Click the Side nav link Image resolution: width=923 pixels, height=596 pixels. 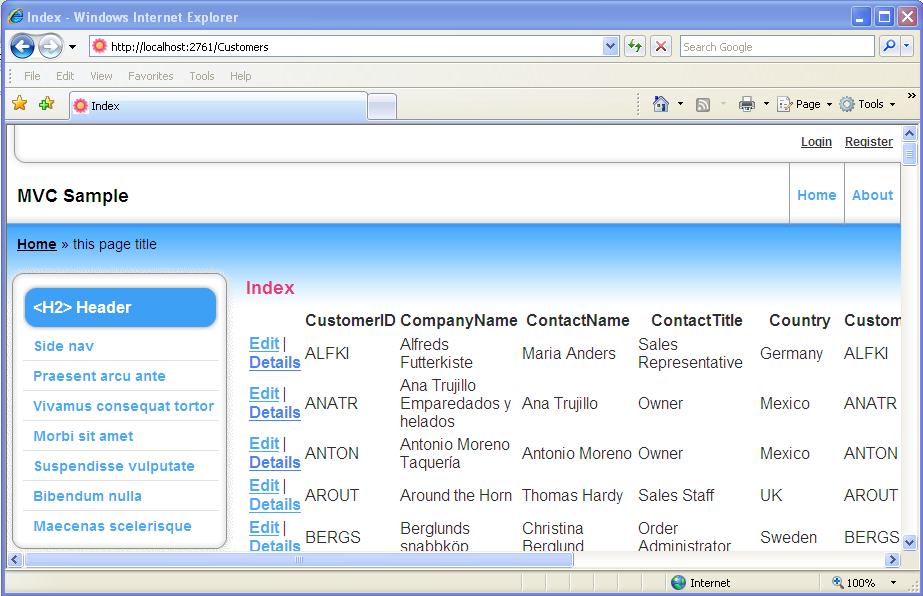tap(64, 346)
